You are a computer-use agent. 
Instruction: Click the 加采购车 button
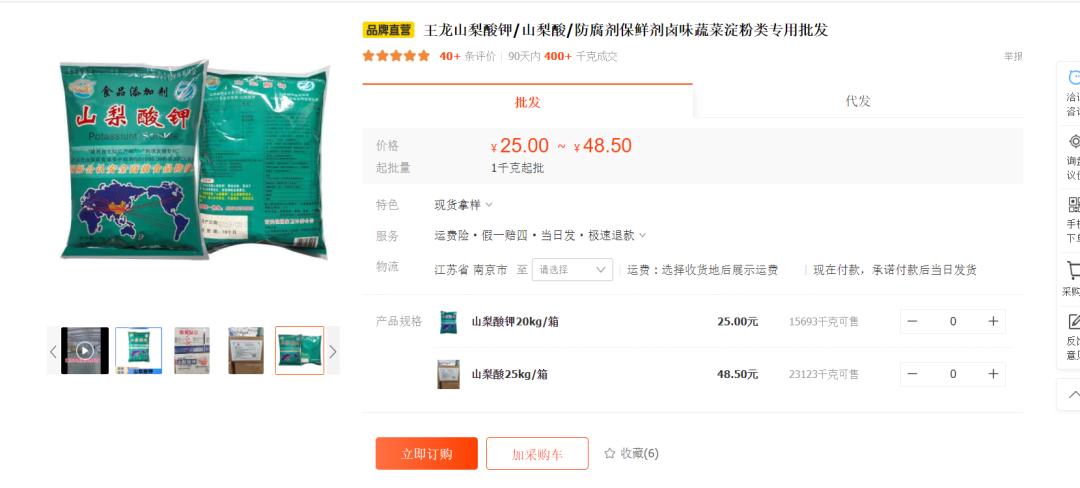coord(537,454)
